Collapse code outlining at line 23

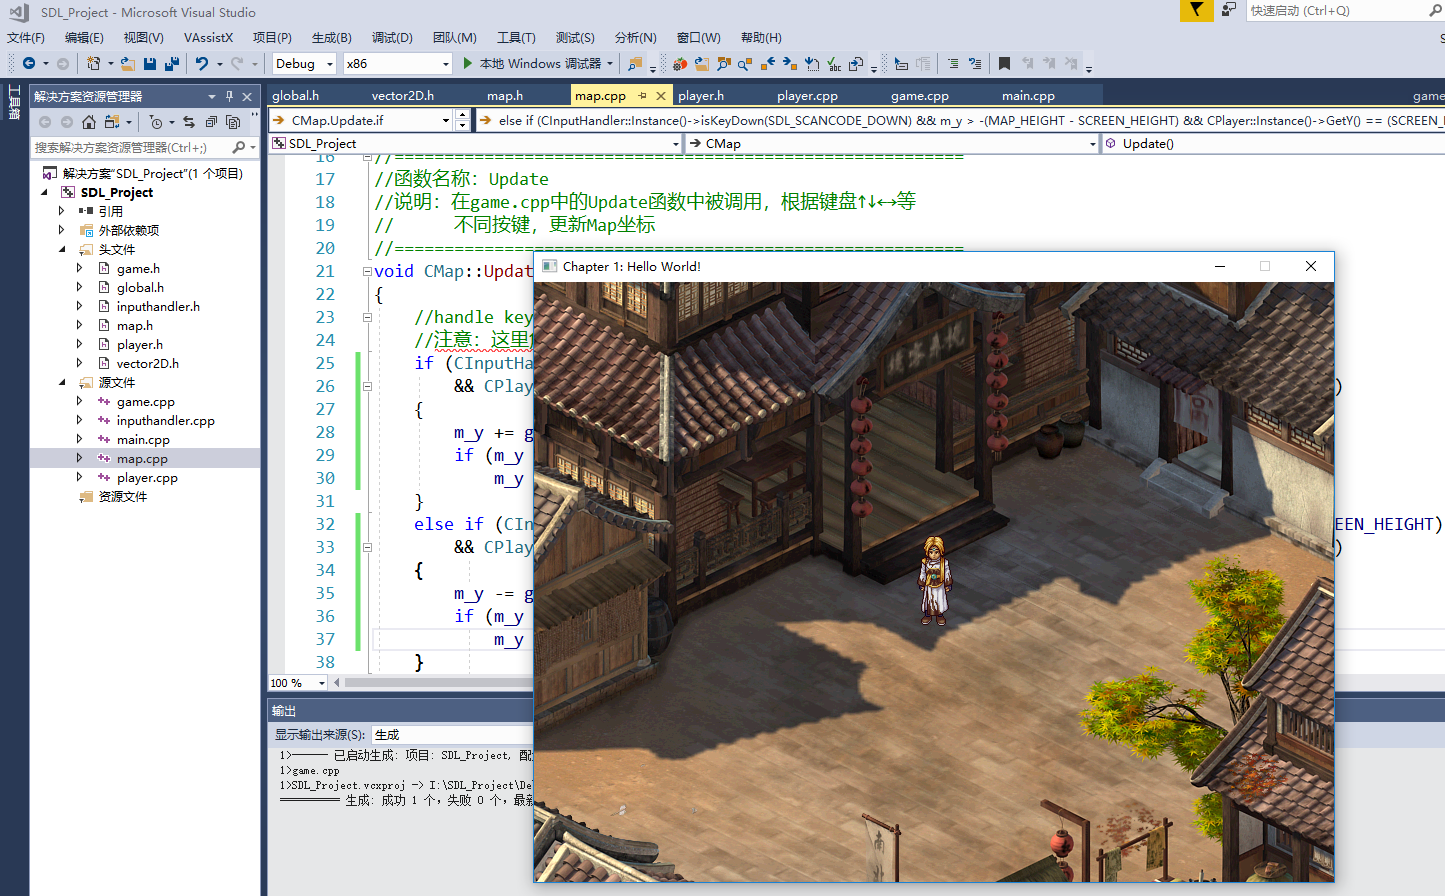pos(367,317)
